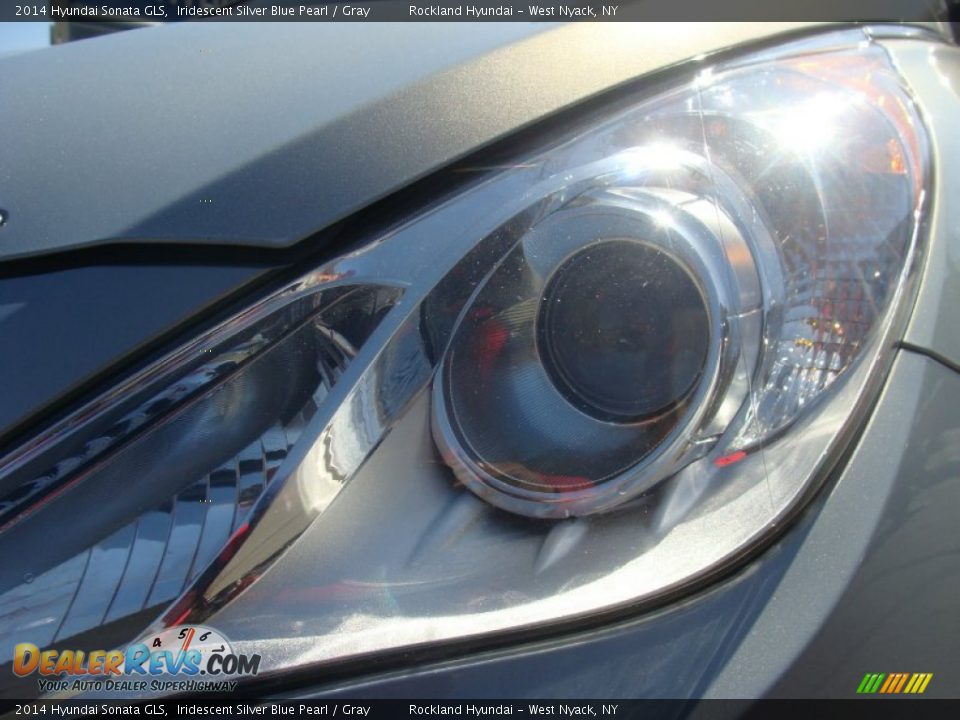Select the green striped logo bottom right
The width and height of the screenshot is (960, 720).
(x=895, y=682)
